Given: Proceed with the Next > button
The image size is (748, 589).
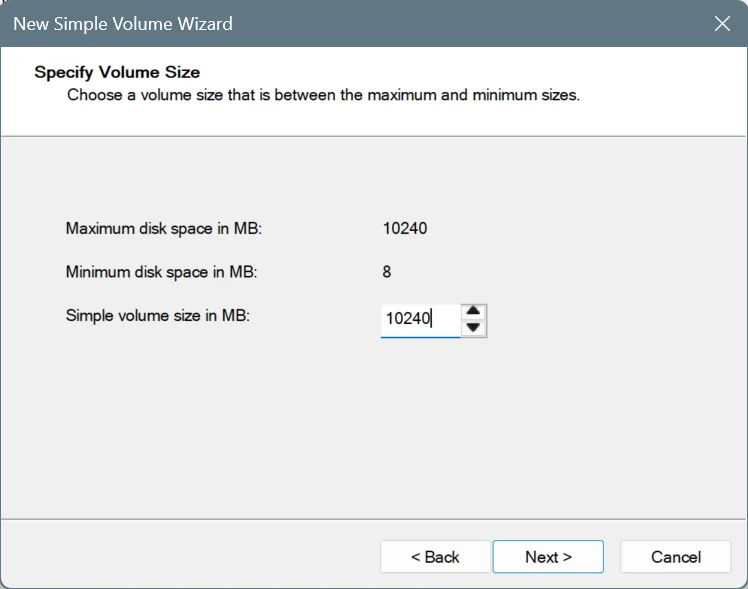Looking at the screenshot, I should [x=548, y=557].
